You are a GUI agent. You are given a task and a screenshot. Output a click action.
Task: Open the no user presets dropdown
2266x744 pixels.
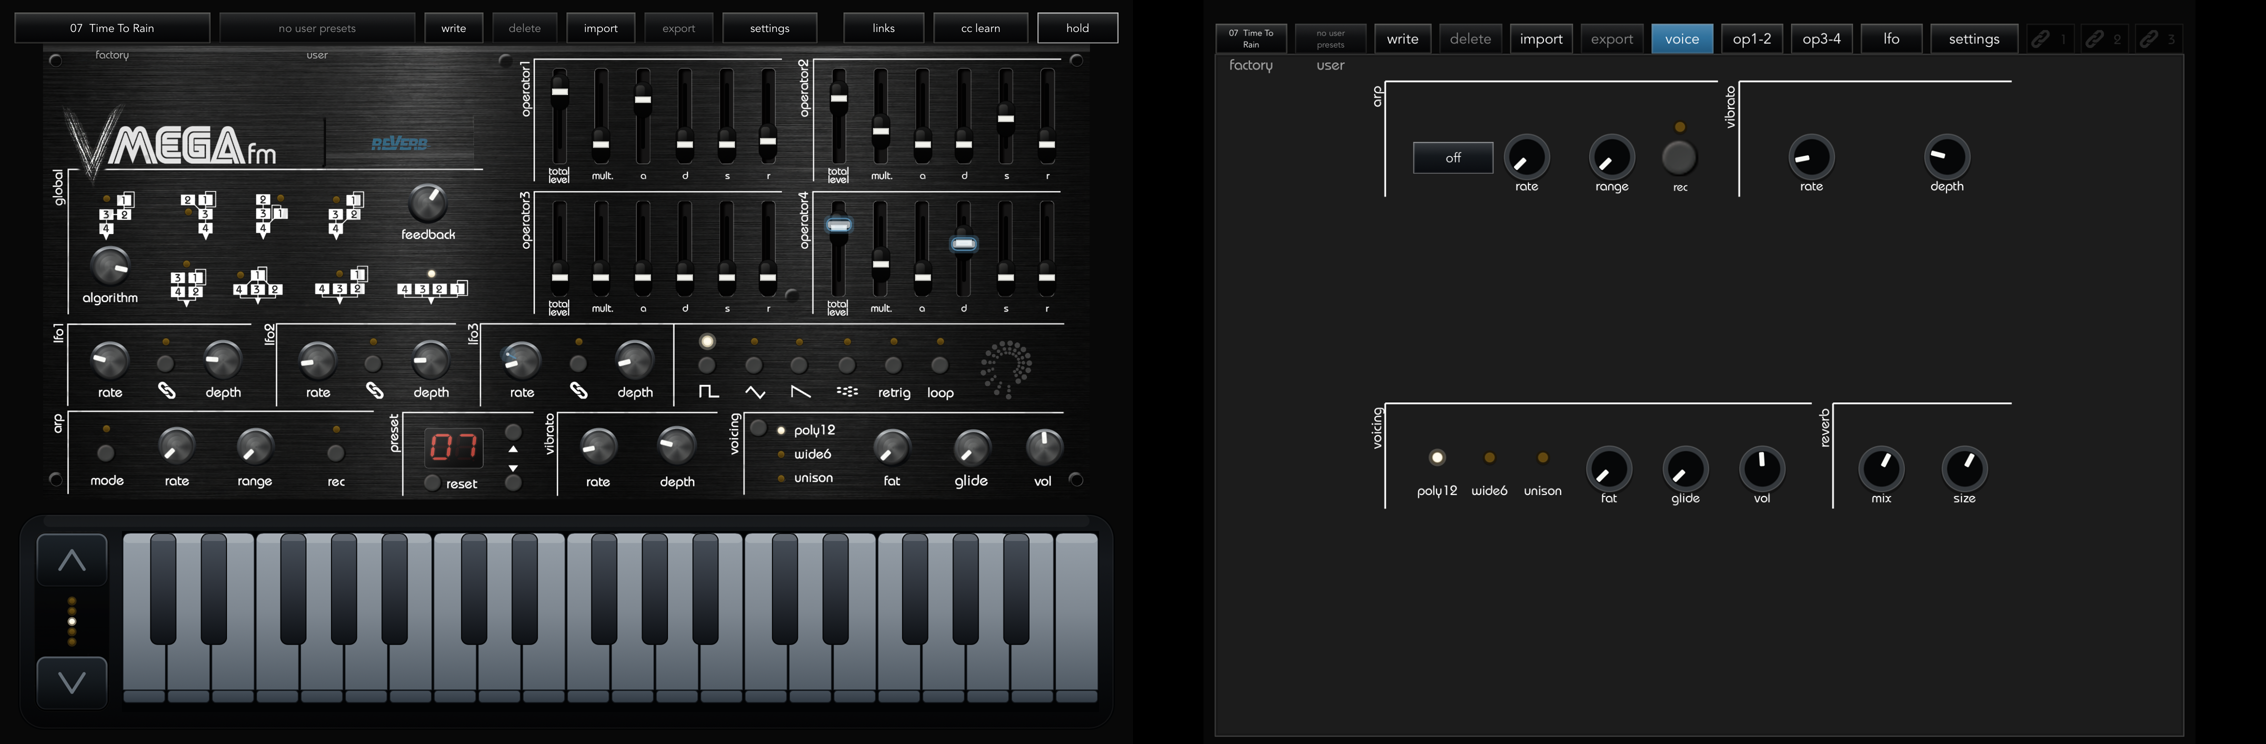click(317, 28)
